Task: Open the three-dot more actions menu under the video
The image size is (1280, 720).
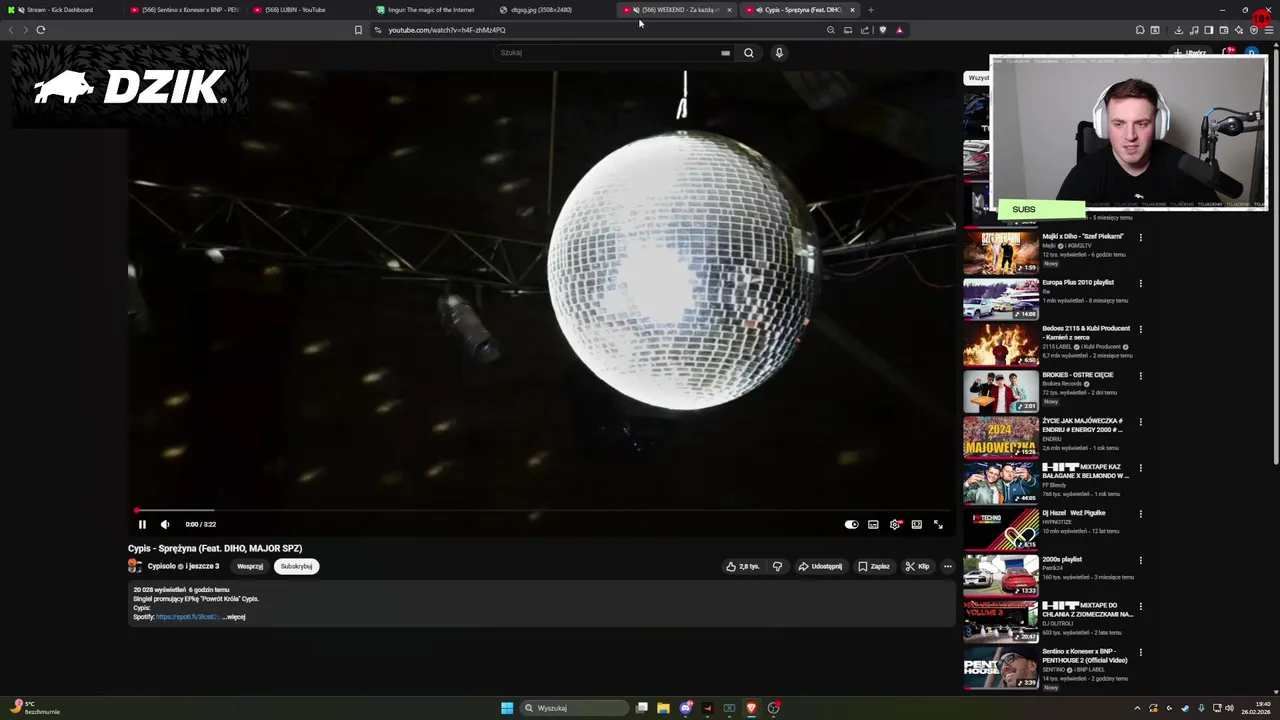Action: 947,566
